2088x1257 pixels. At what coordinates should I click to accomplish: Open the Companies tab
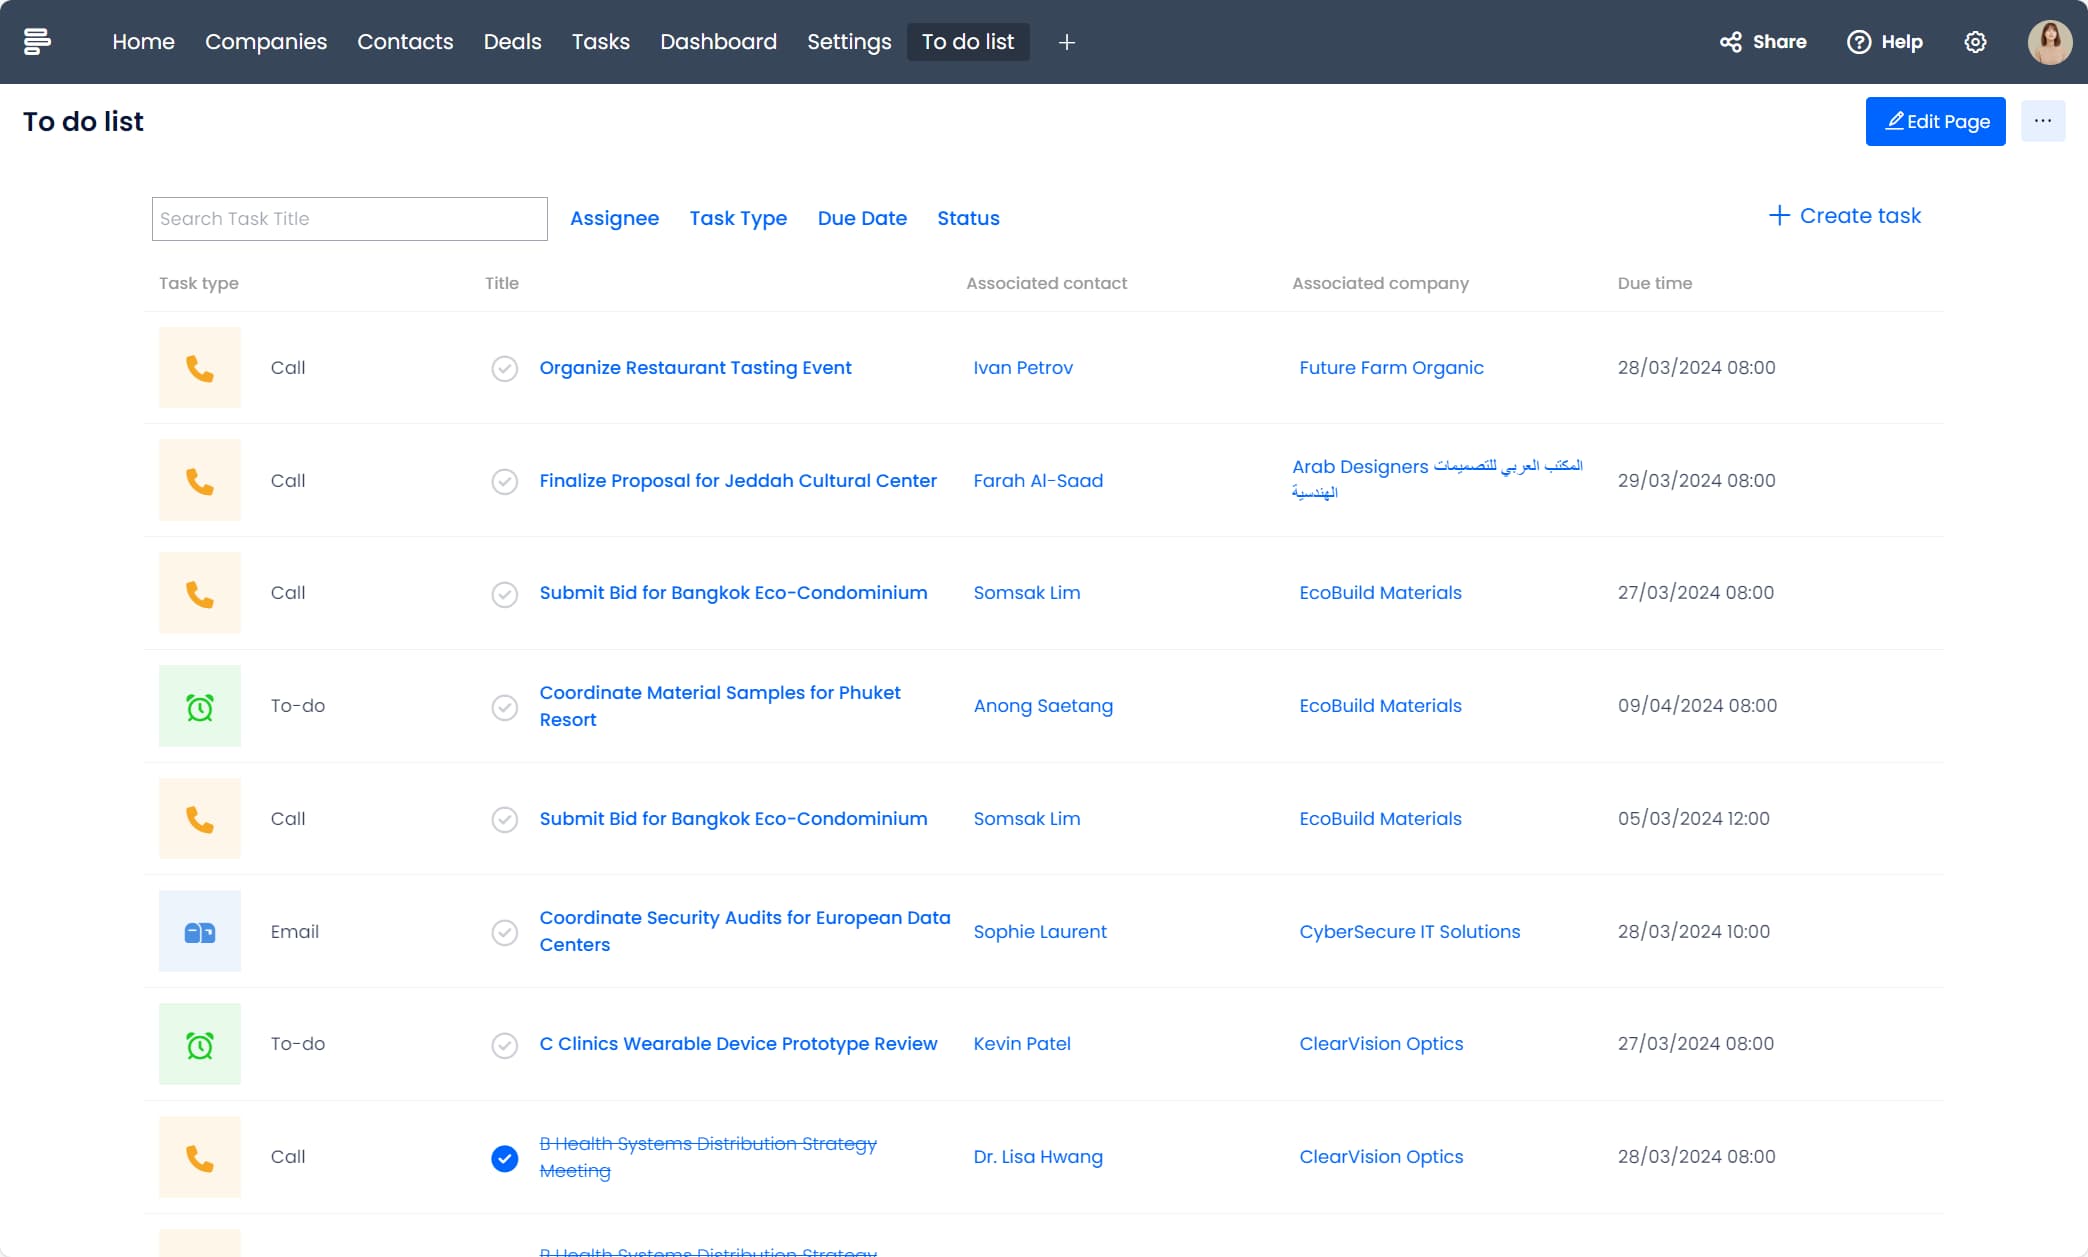click(x=266, y=42)
